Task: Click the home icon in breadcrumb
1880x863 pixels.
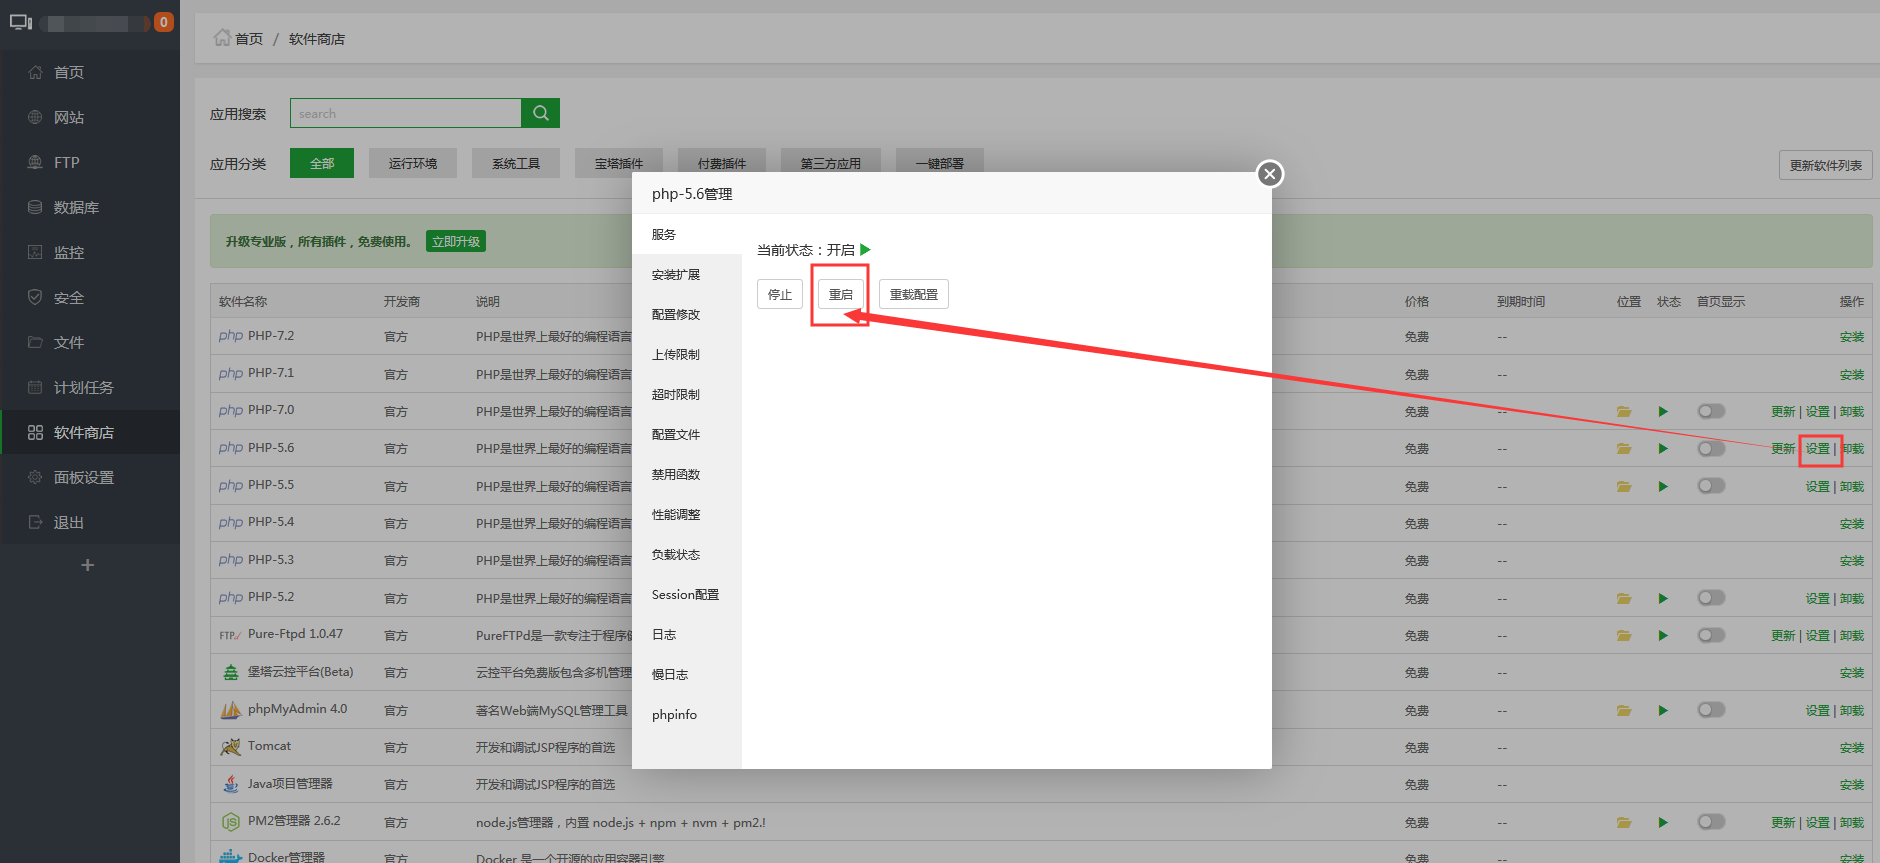Action: click(222, 38)
